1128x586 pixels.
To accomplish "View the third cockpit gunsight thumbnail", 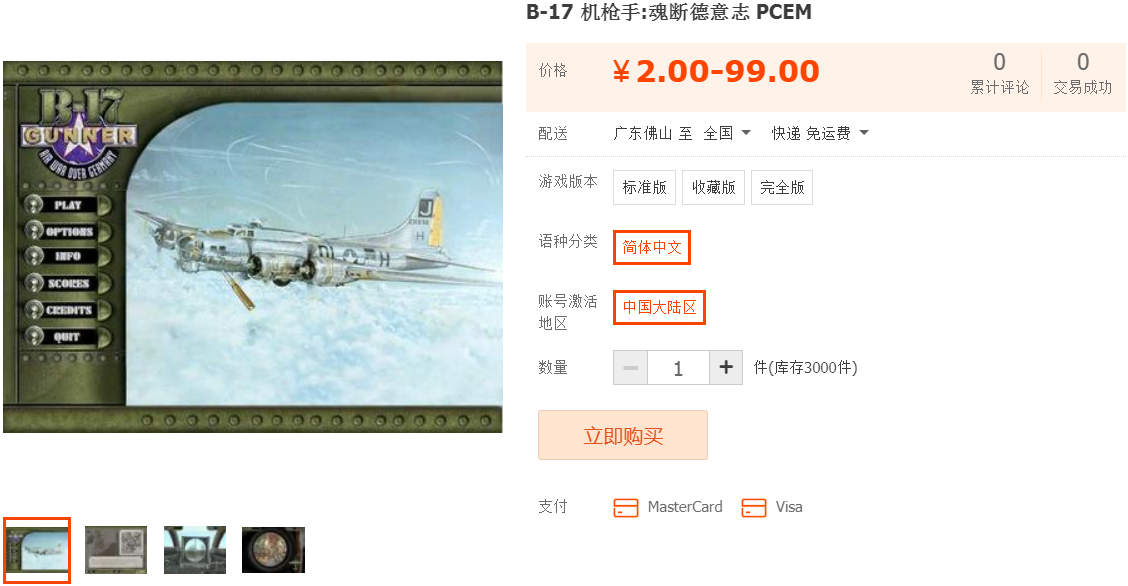I will pos(195,550).
